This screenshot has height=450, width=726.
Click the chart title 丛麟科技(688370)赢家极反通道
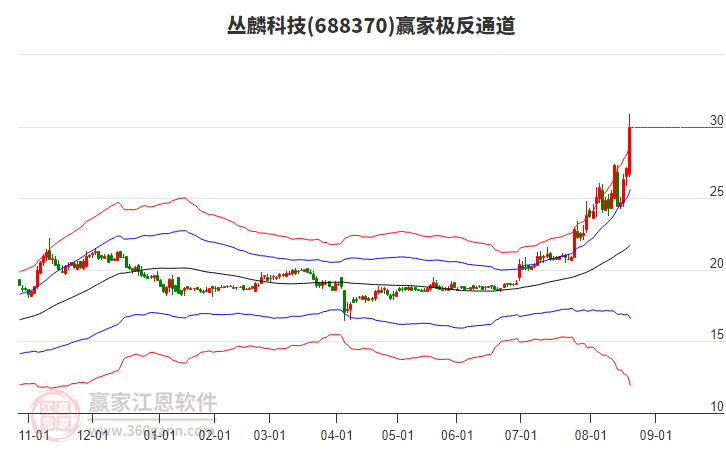point(371,25)
